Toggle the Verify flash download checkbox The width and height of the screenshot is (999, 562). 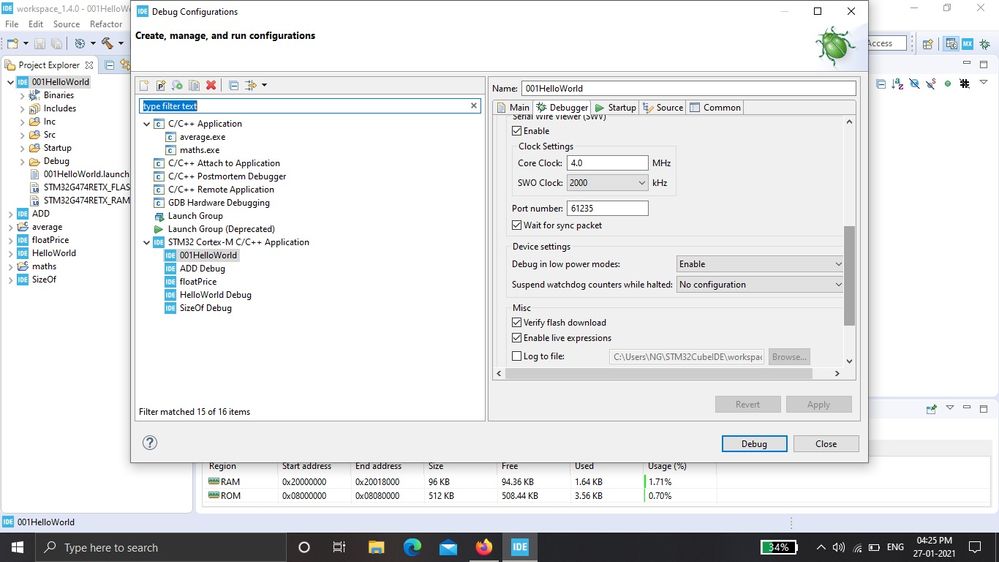pos(517,322)
